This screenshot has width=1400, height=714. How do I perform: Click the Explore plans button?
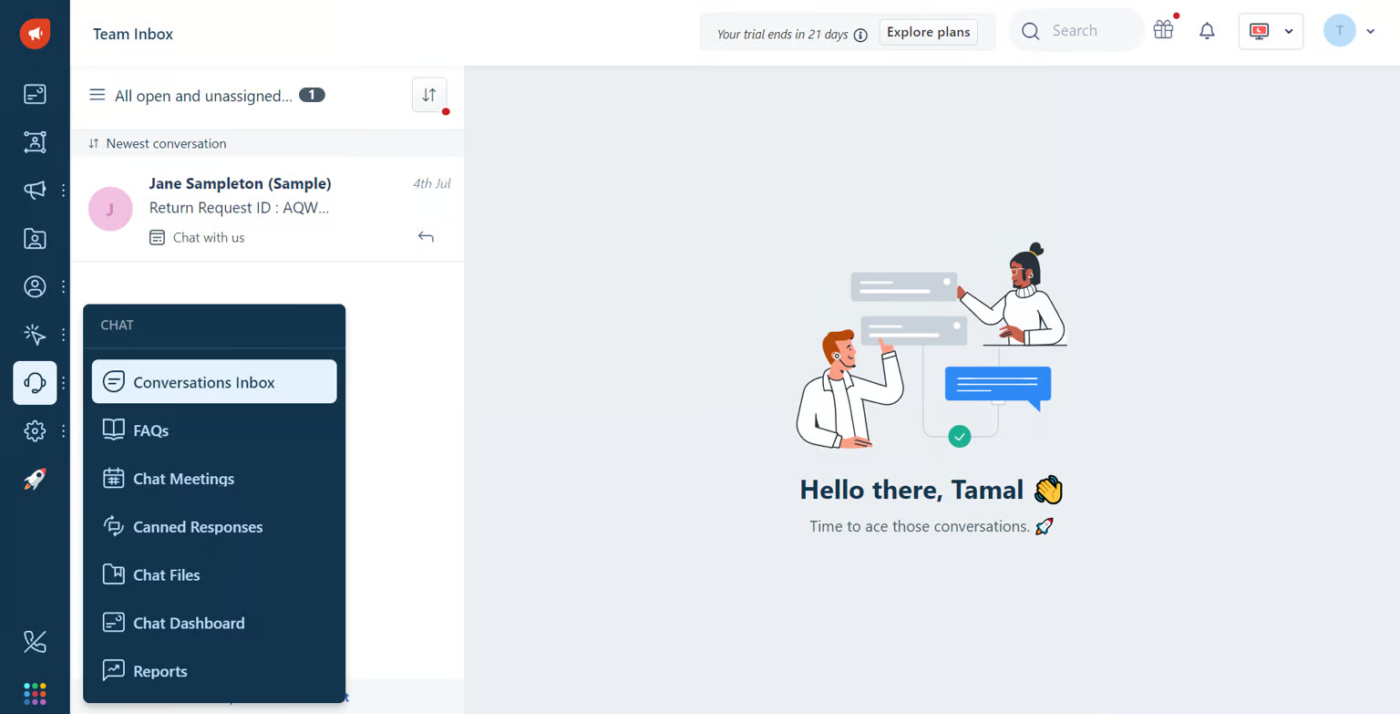click(928, 32)
